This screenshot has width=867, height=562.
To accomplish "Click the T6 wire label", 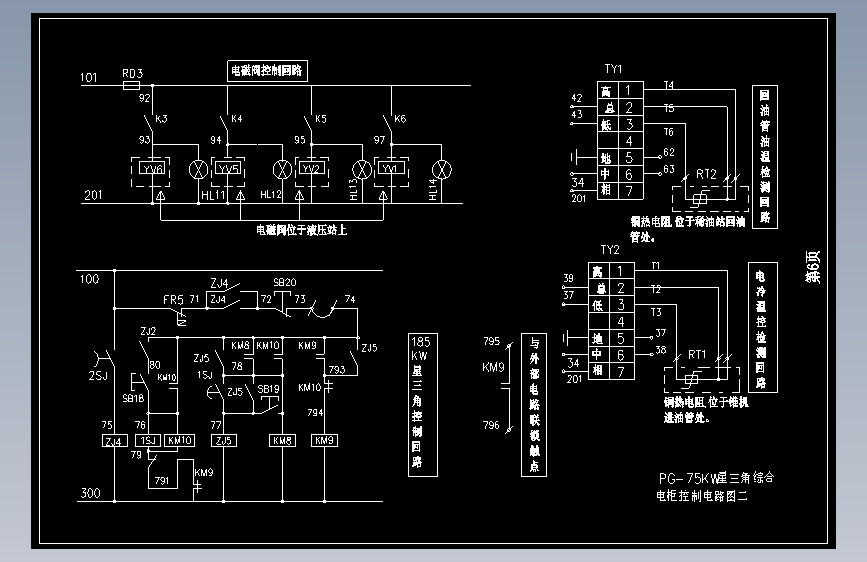I will click(x=668, y=132).
